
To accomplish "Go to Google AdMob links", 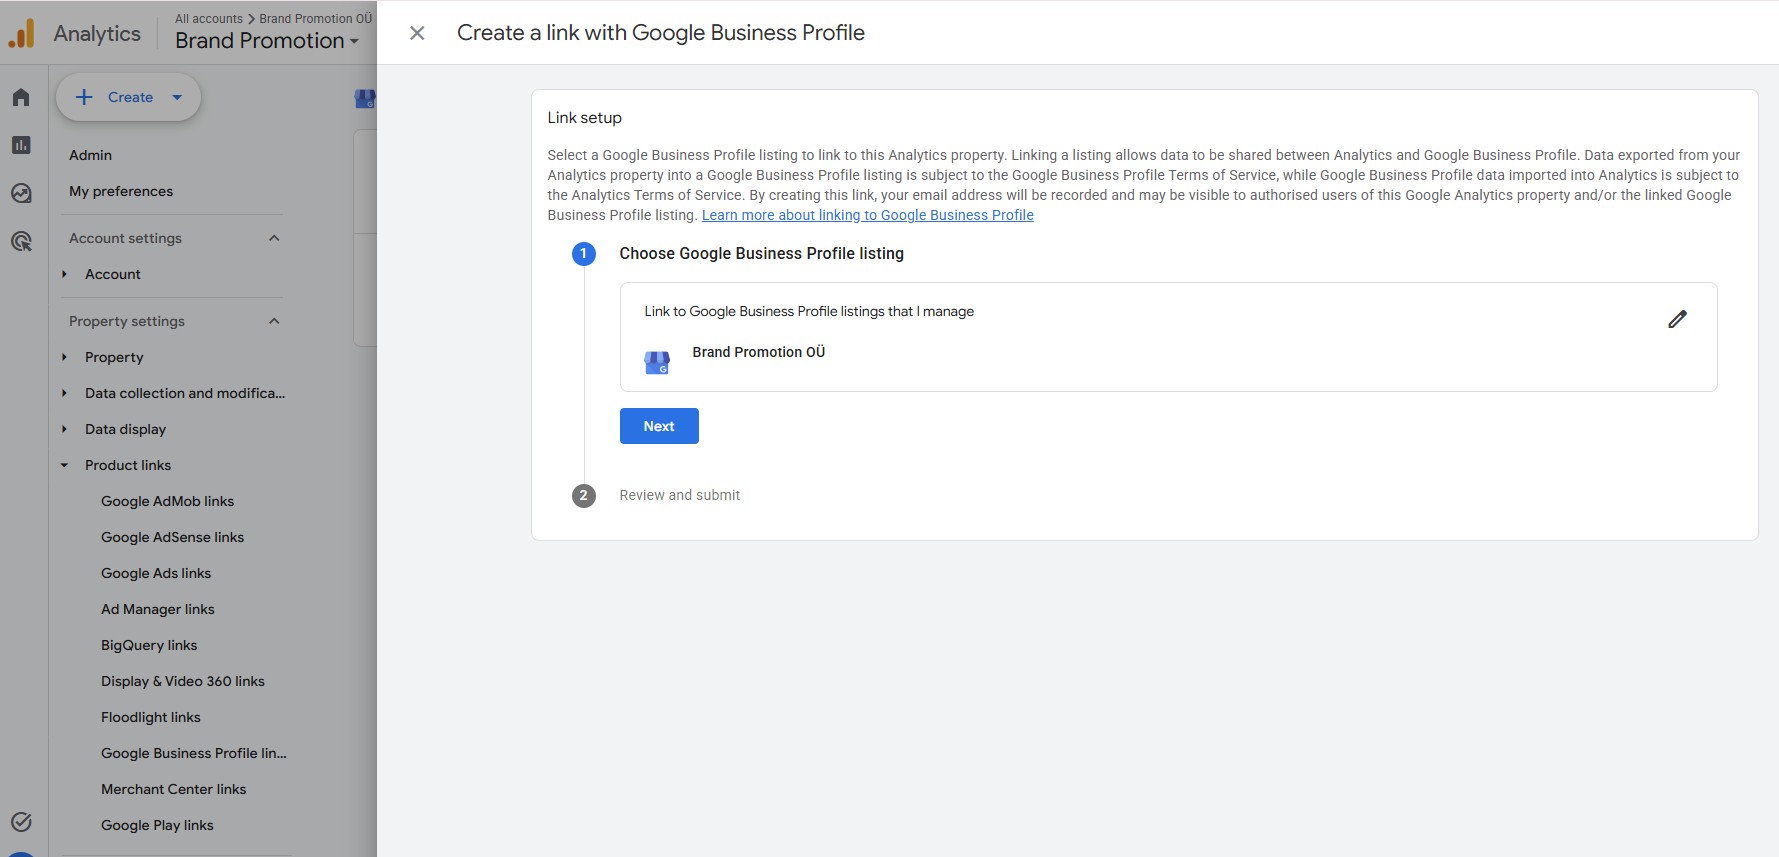I will point(167,501).
